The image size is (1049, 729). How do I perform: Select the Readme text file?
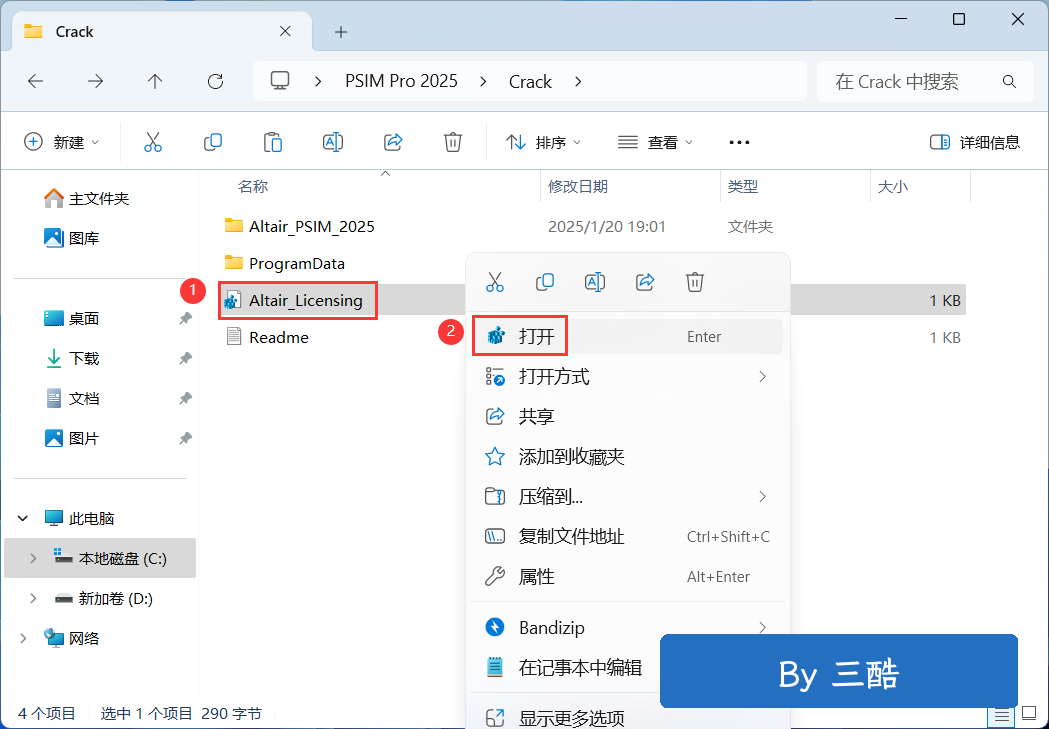click(279, 337)
